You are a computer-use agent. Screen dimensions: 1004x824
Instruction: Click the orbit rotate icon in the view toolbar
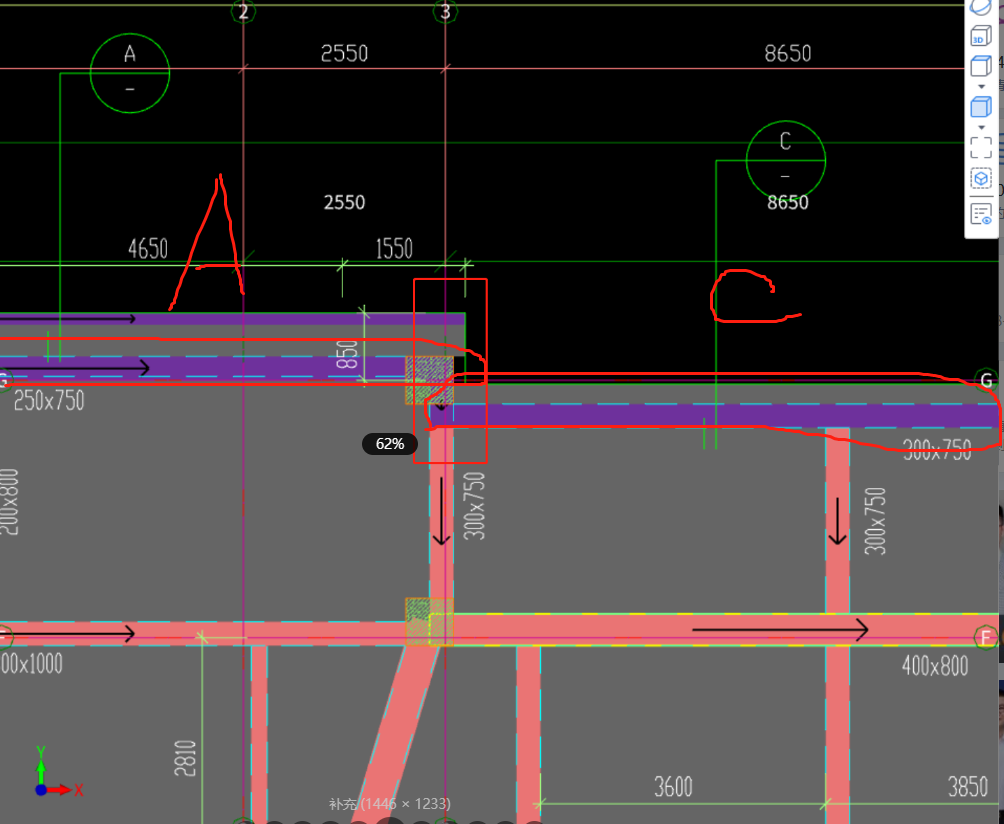[x=980, y=7]
